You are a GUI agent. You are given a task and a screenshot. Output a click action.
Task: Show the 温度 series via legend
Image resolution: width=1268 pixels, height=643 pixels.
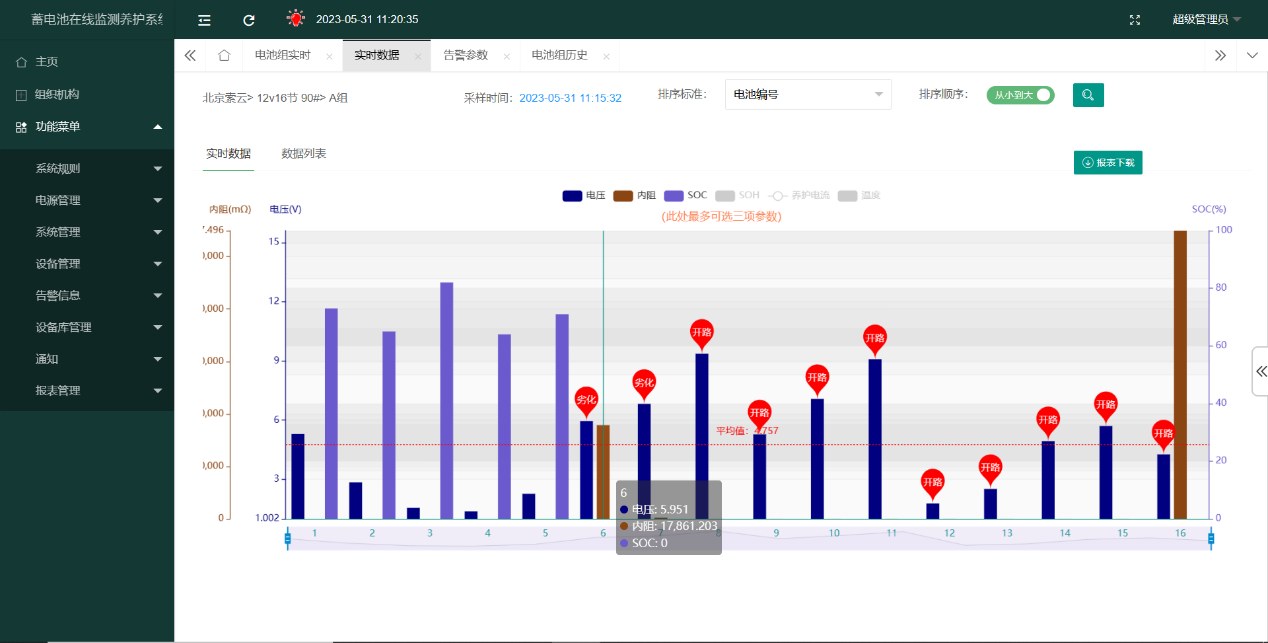coord(859,196)
